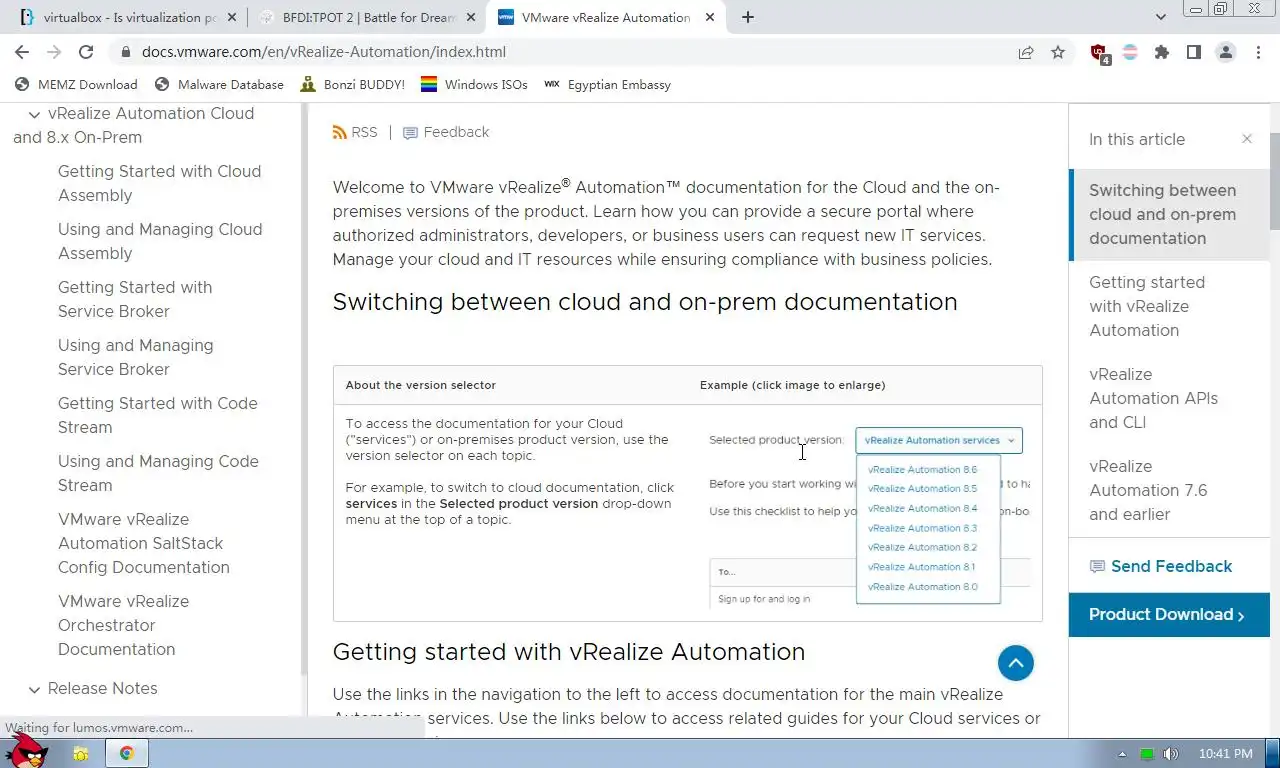Open the Egyptian Embassy bookmark

tap(607, 85)
